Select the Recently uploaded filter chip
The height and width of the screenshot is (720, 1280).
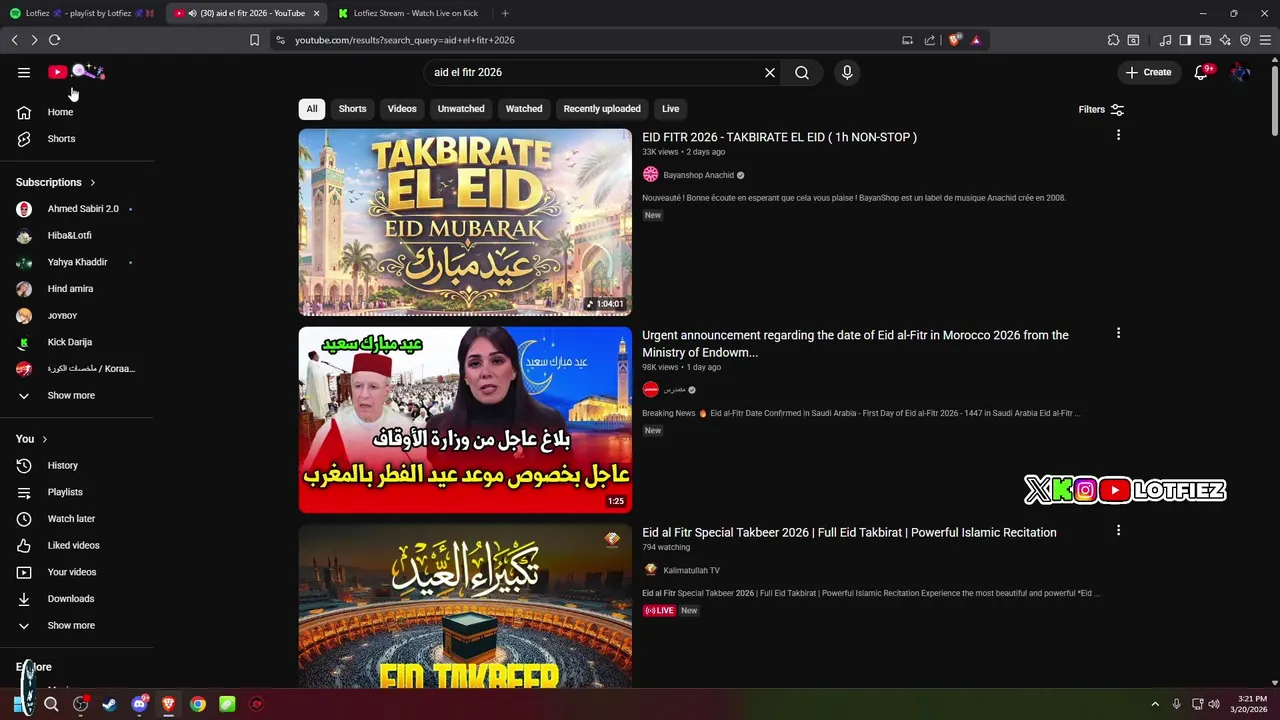602,109
